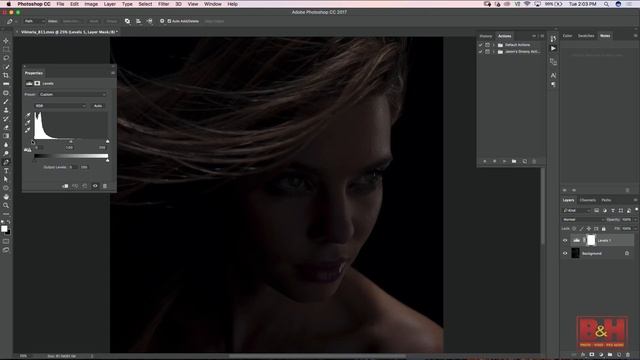Open the Filter menu
The width and height of the screenshot is (640, 360).
(163, 4)
